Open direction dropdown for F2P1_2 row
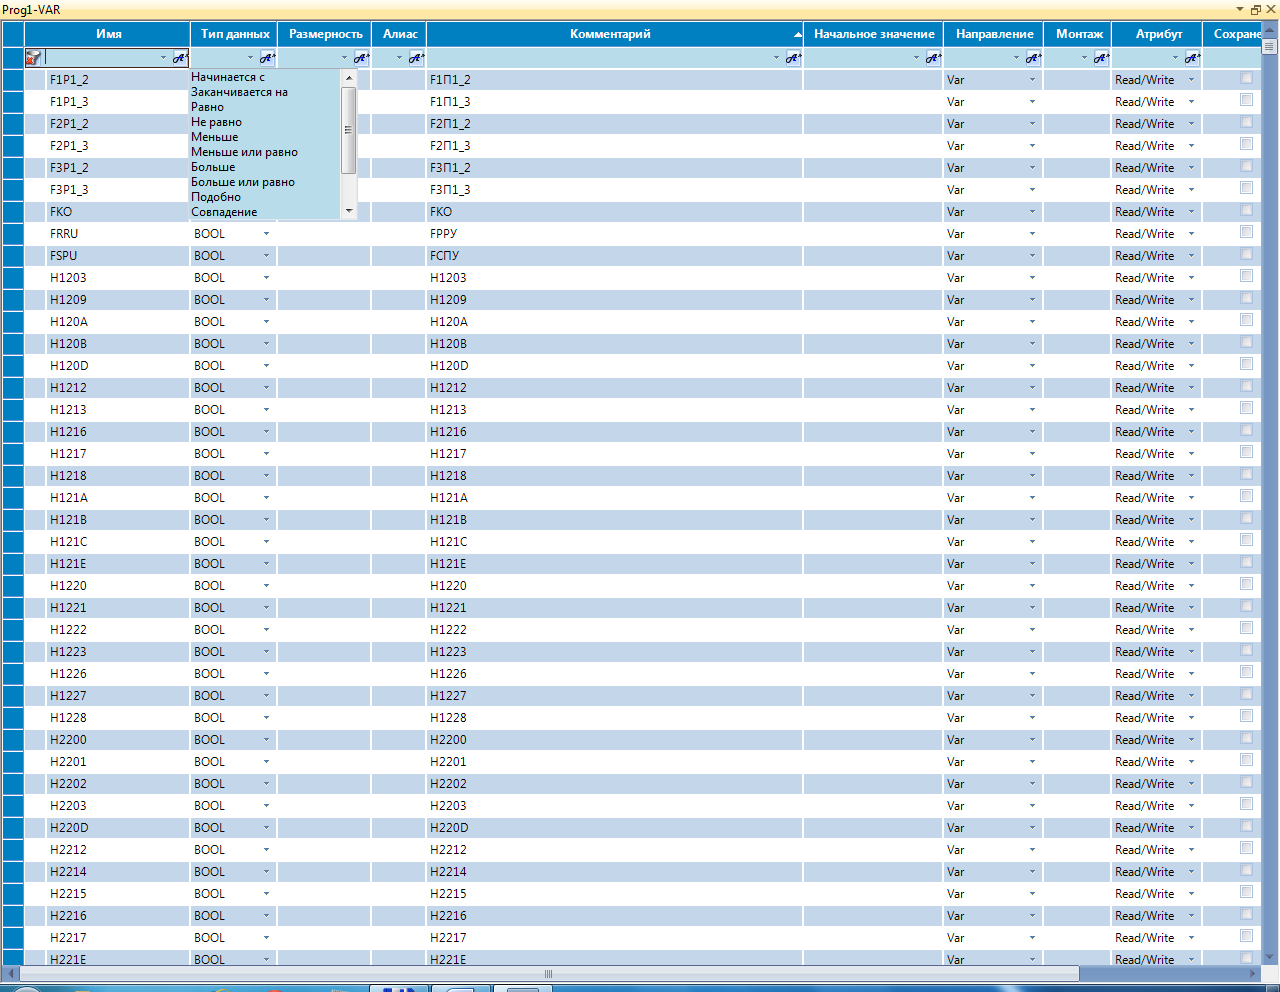 click(x=1033, y=124)
